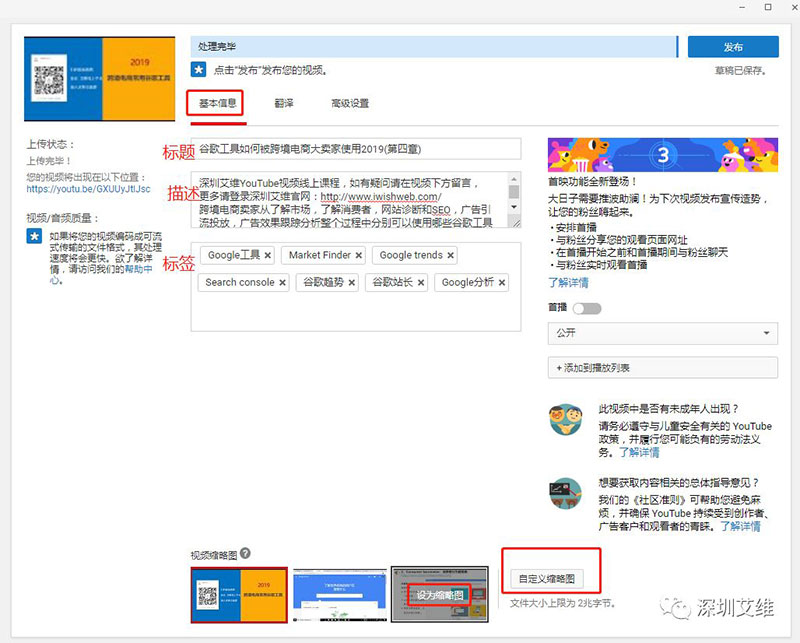Click the large video preview thumbnail
Viewport: 800px width, 643px height.
[x=99, y=79]
